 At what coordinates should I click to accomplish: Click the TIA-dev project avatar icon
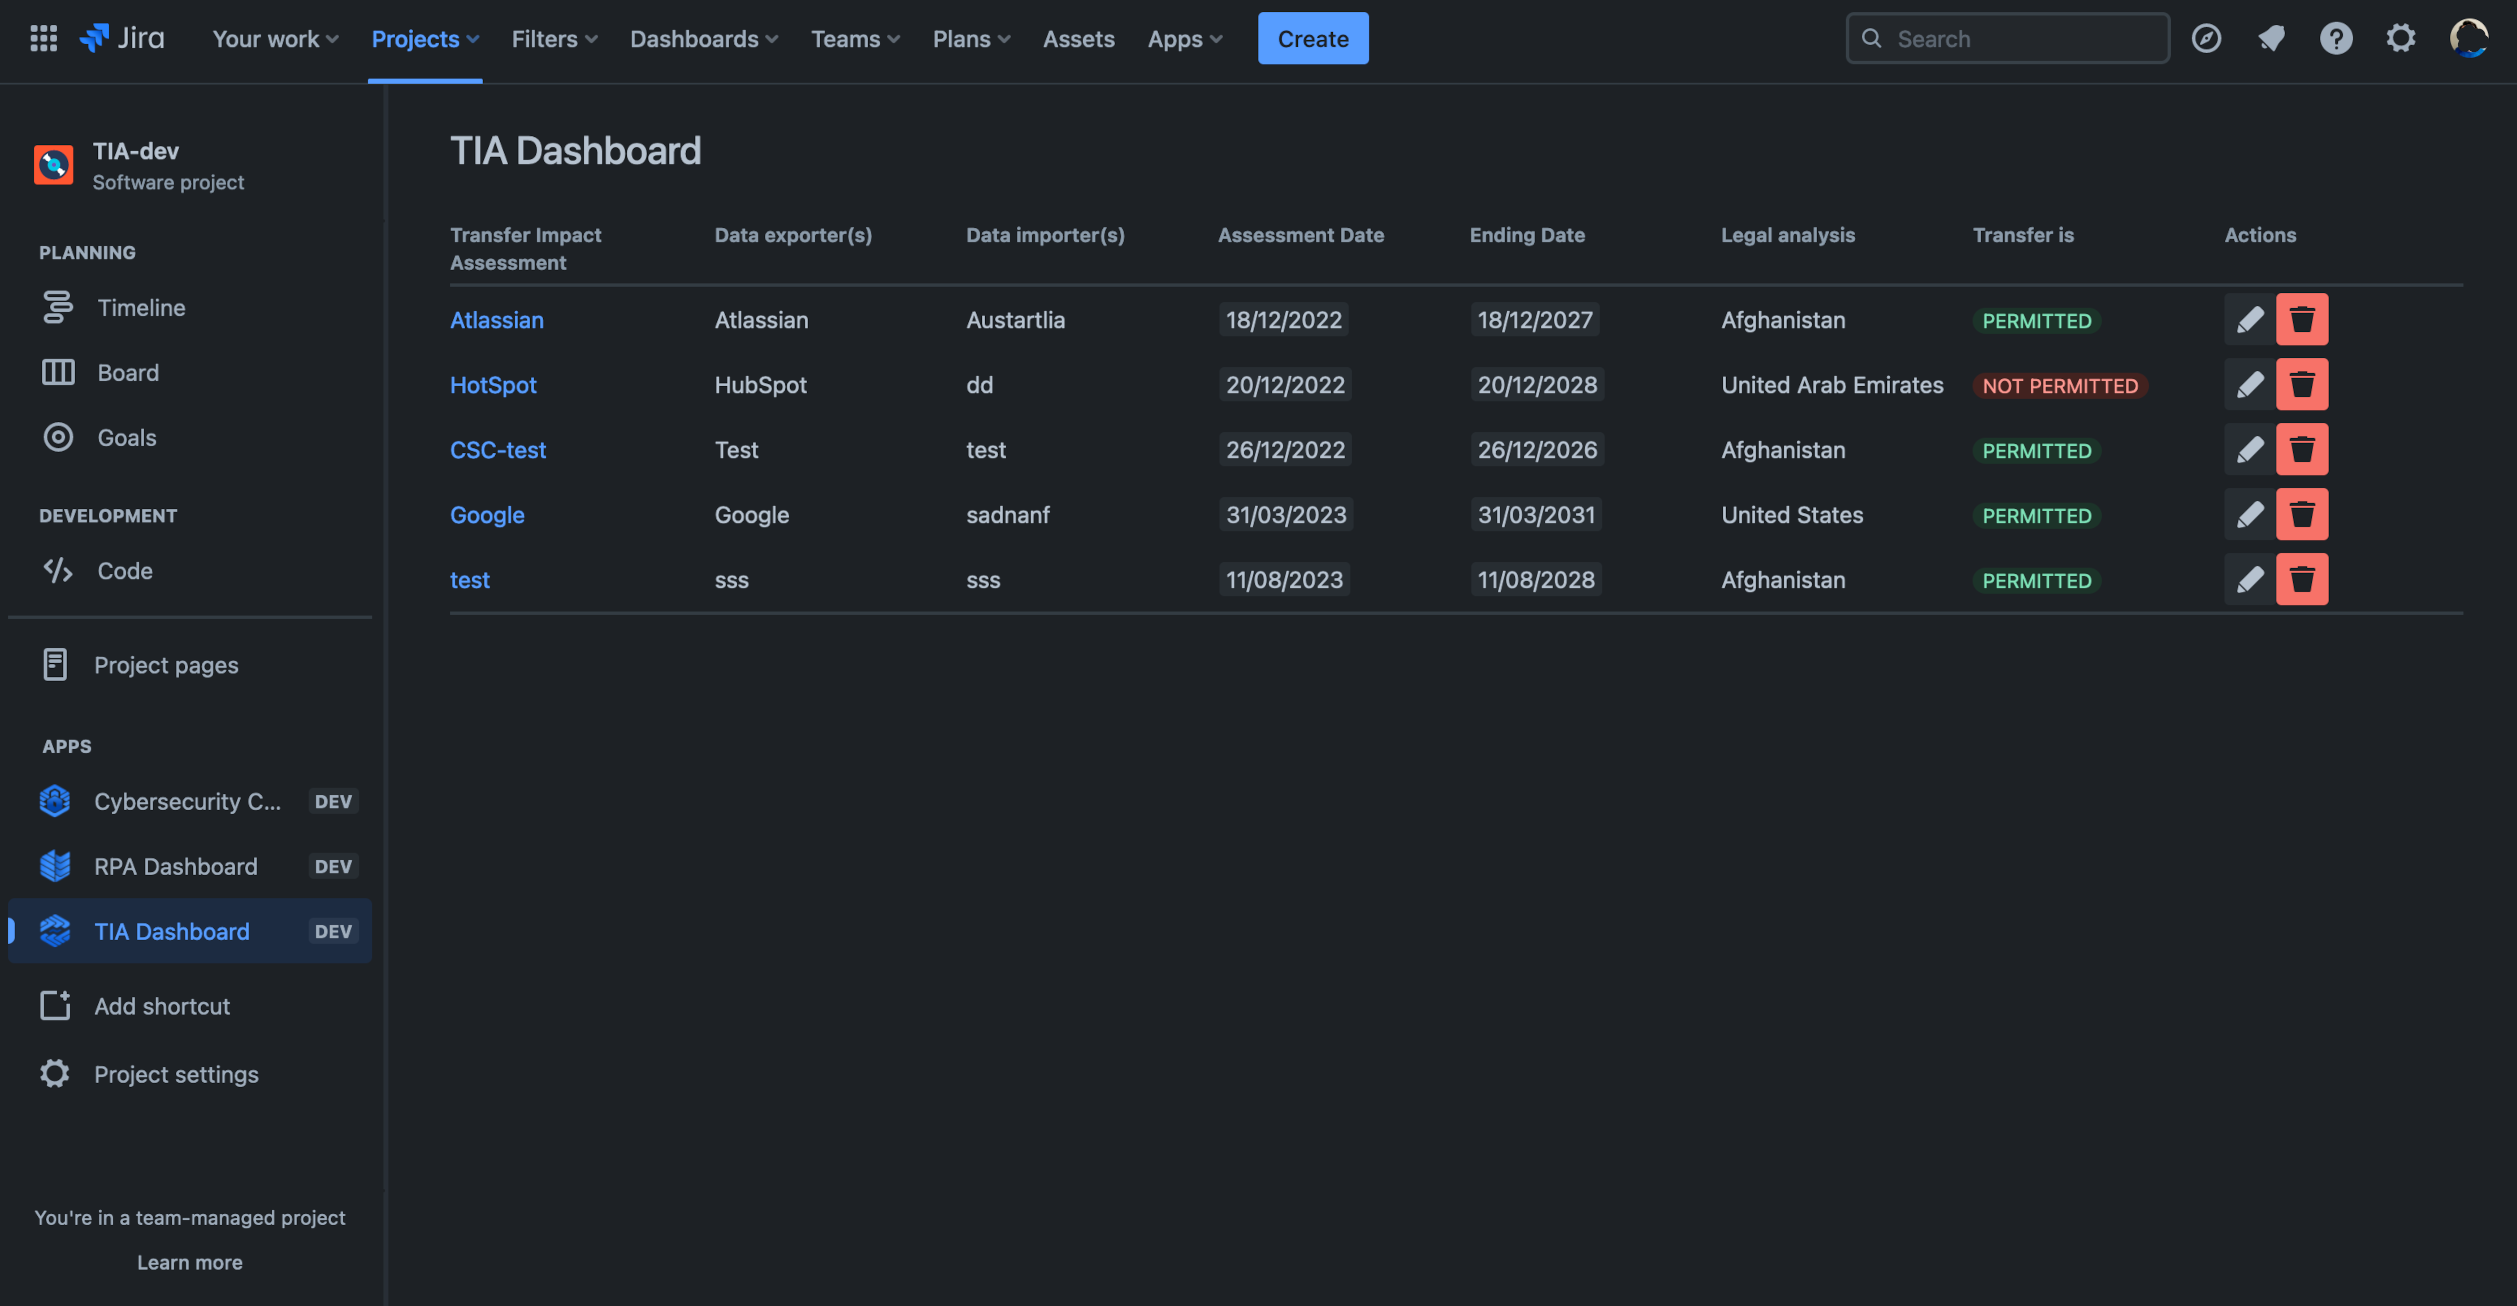[x=54, y=165]
